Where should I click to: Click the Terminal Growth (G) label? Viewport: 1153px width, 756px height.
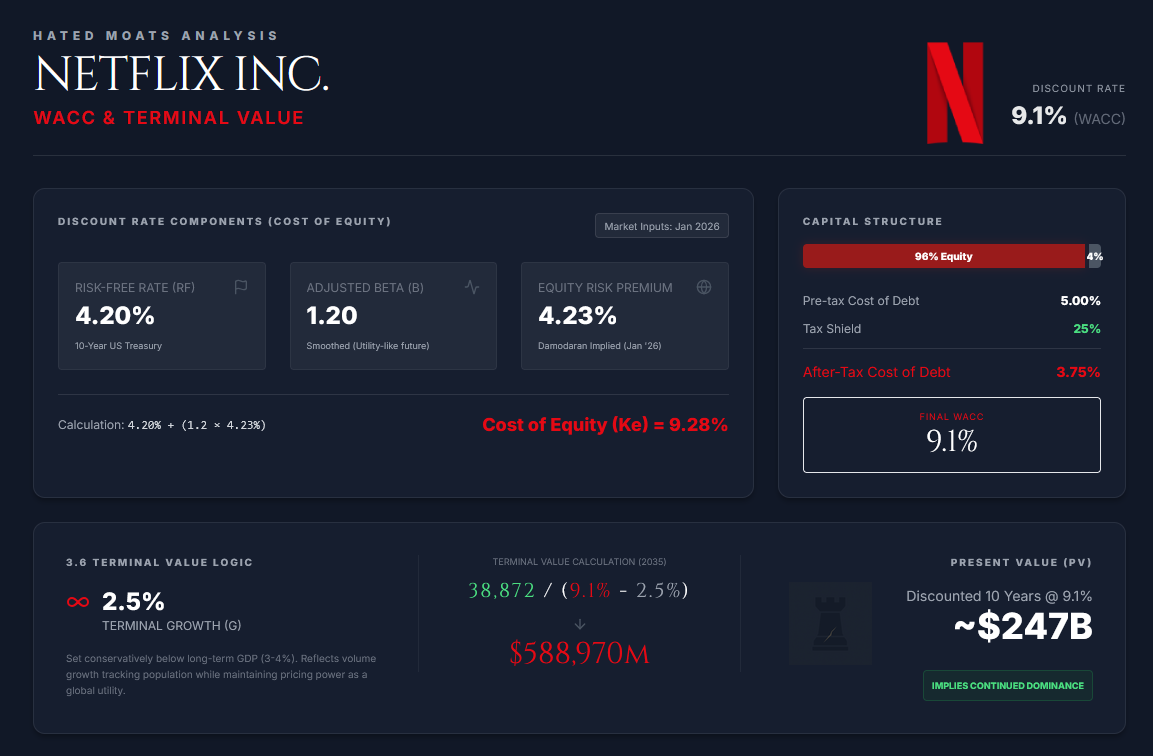coord(171,626)
